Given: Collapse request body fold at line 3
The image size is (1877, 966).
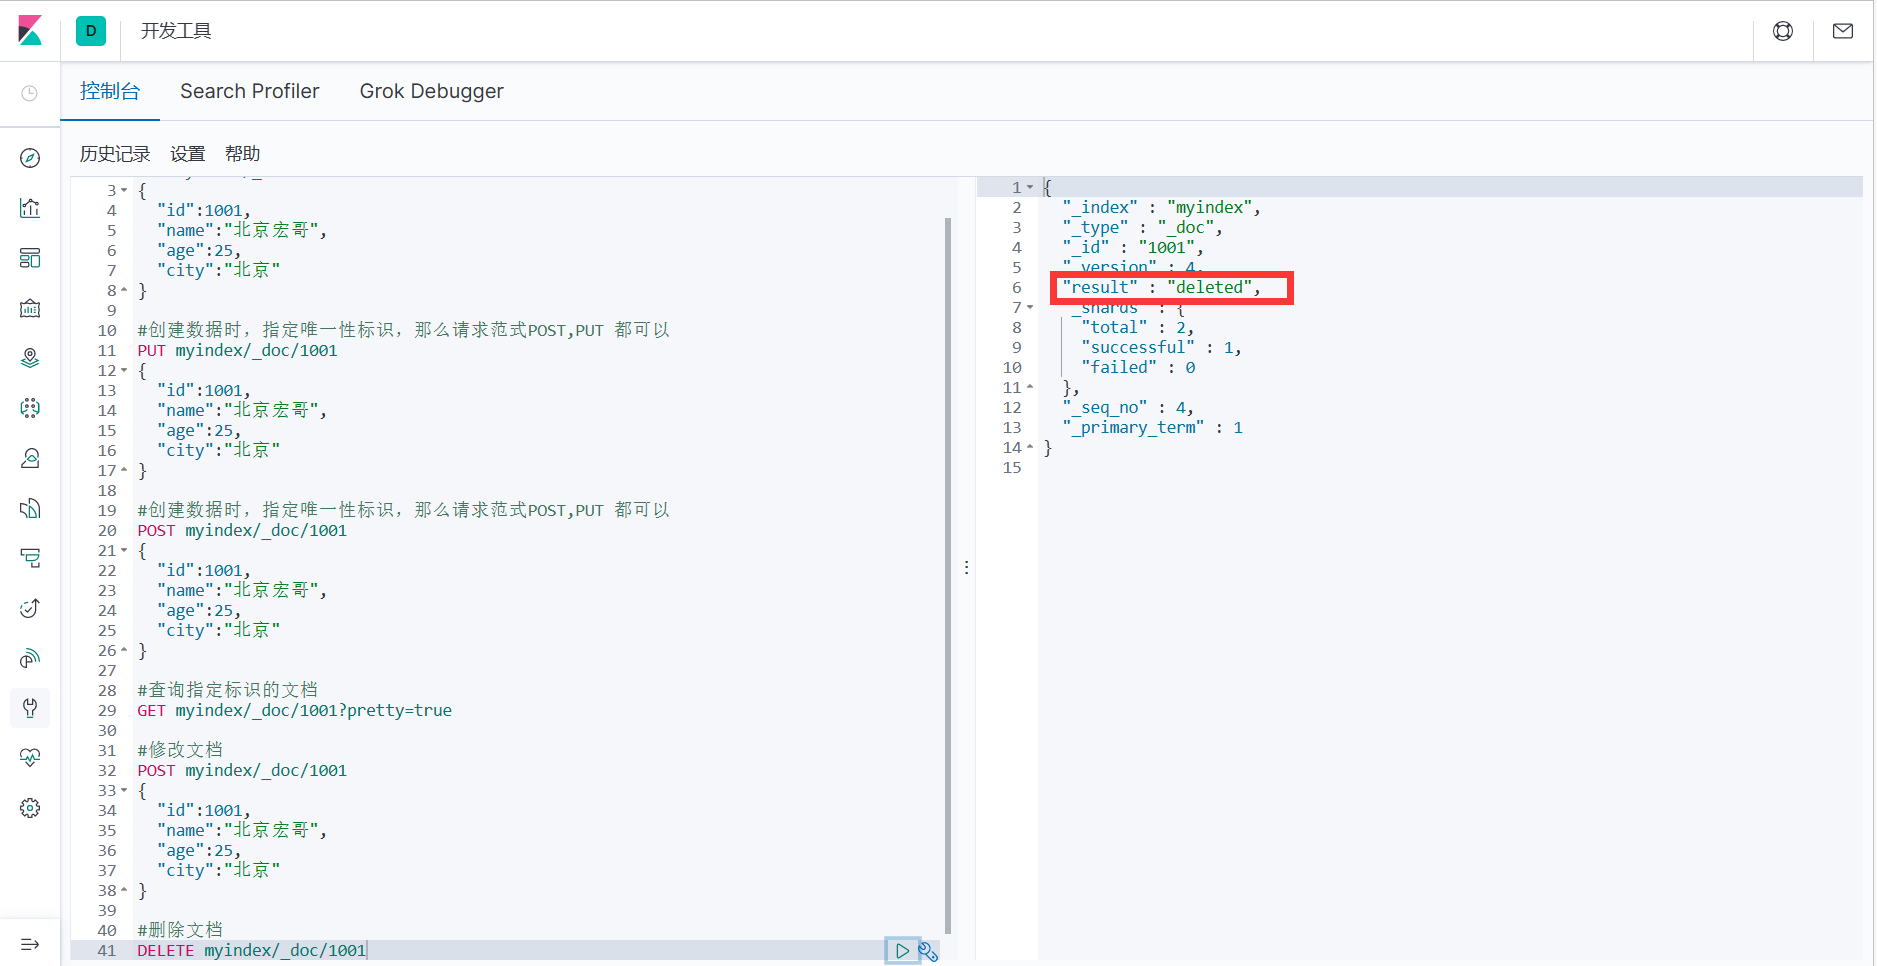Looking at the screenshot, I should click(x=124, y=190).
